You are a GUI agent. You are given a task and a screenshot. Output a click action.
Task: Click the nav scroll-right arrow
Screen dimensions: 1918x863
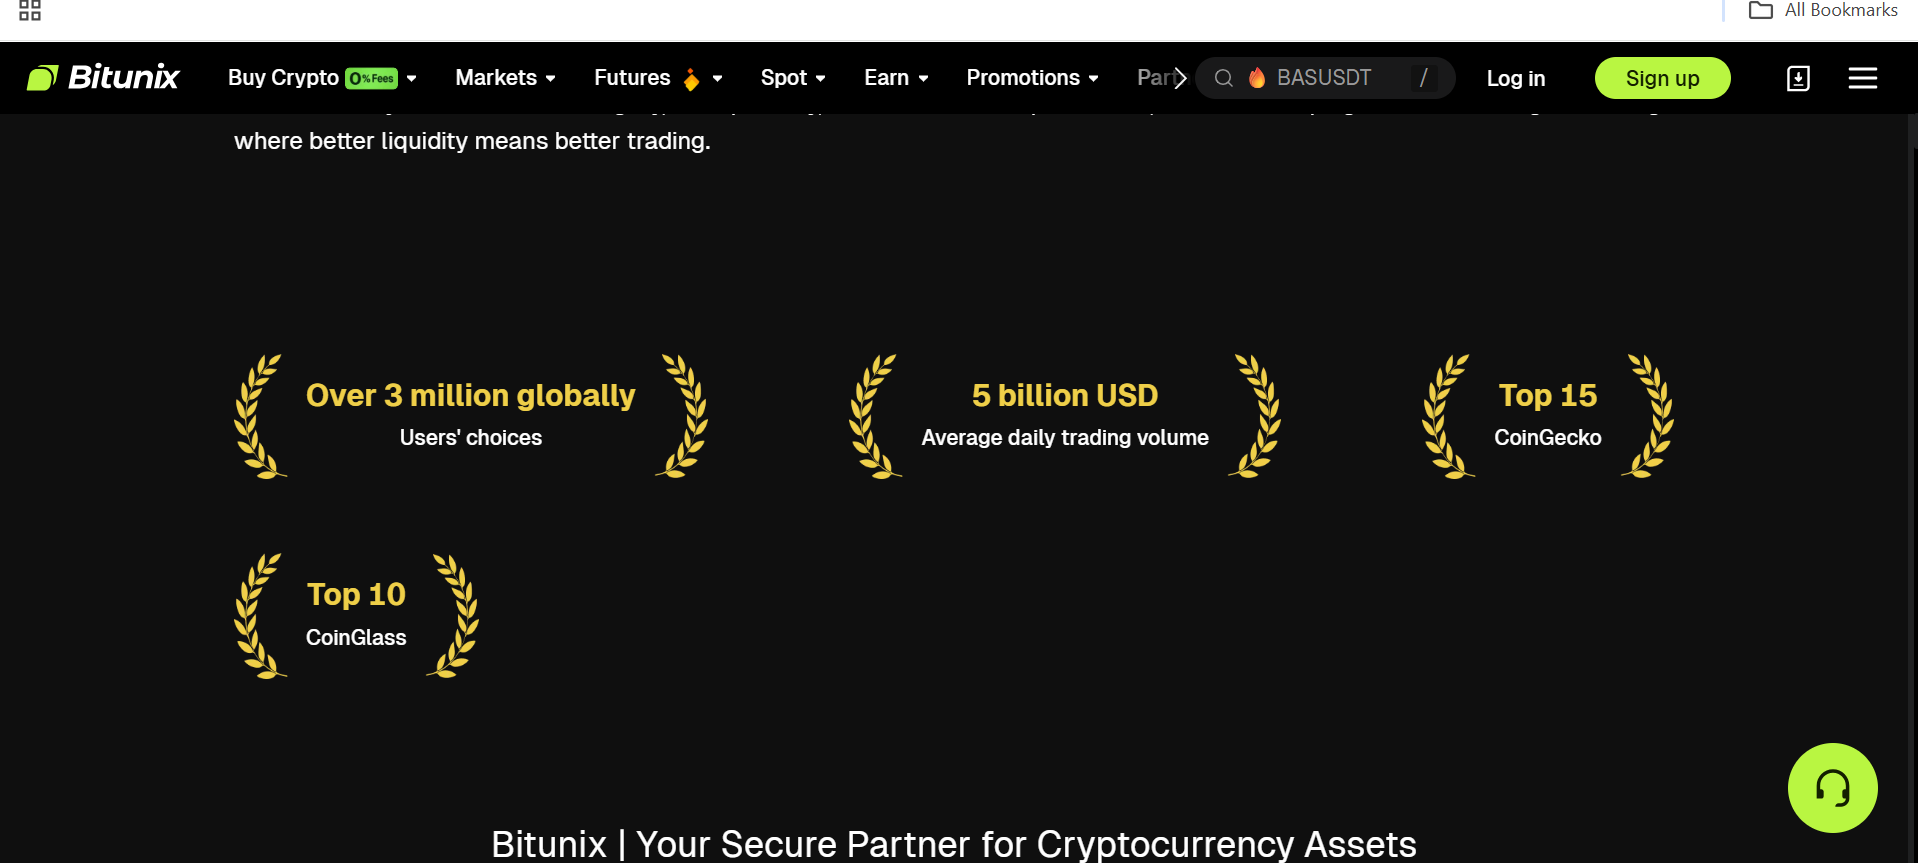1180,78
